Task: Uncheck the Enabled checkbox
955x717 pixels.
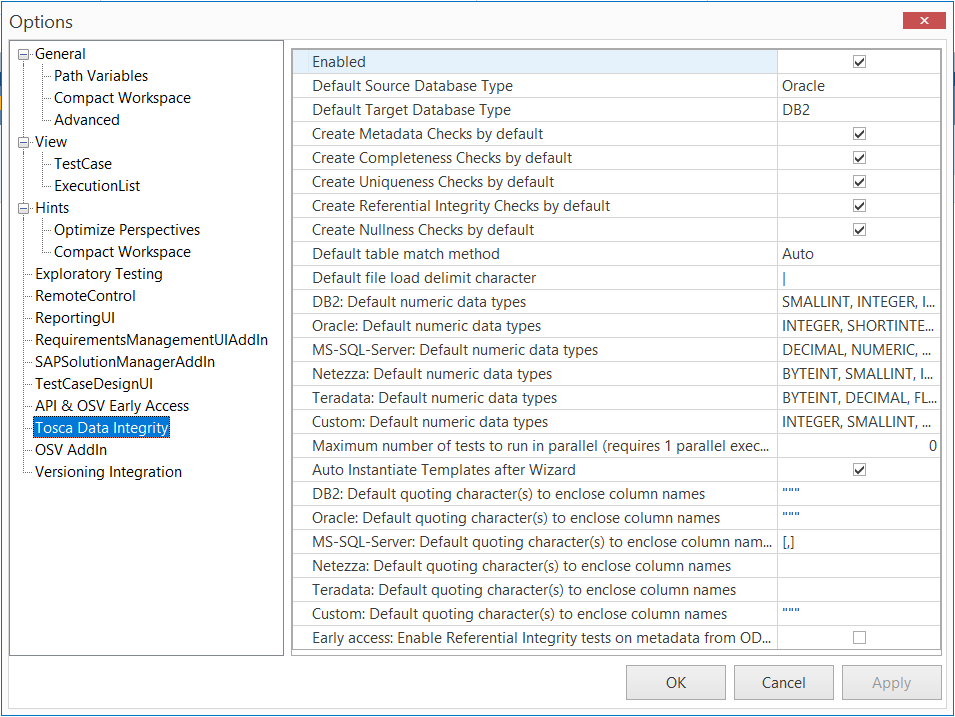Action: [x=859, y=62]
